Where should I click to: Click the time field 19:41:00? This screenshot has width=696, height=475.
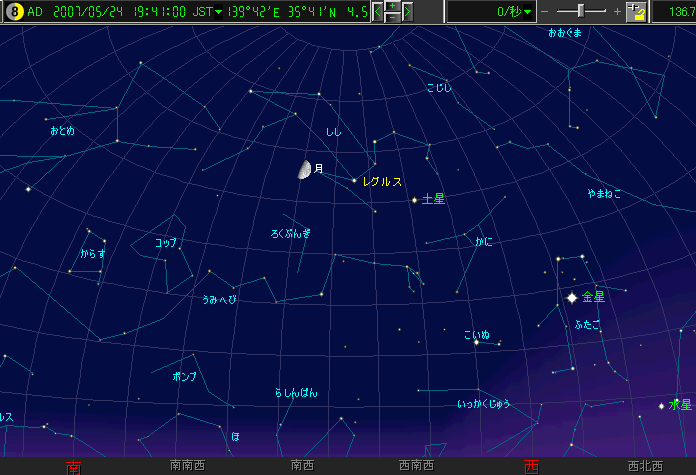[157, 12]
